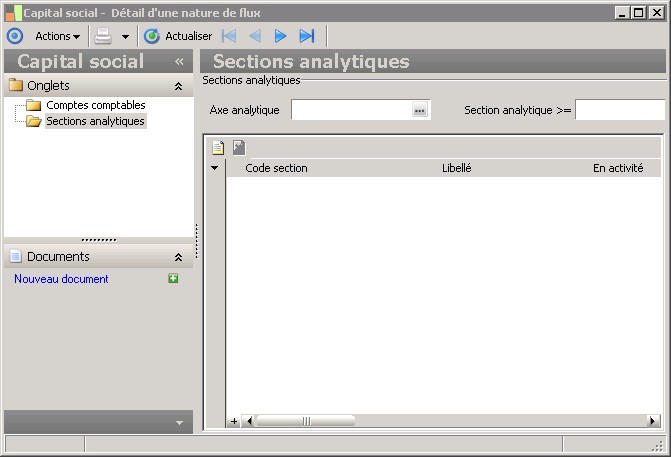Screen dimensions: 671x457
Task: Click the printer icon
Action: [x=103, y=36]
